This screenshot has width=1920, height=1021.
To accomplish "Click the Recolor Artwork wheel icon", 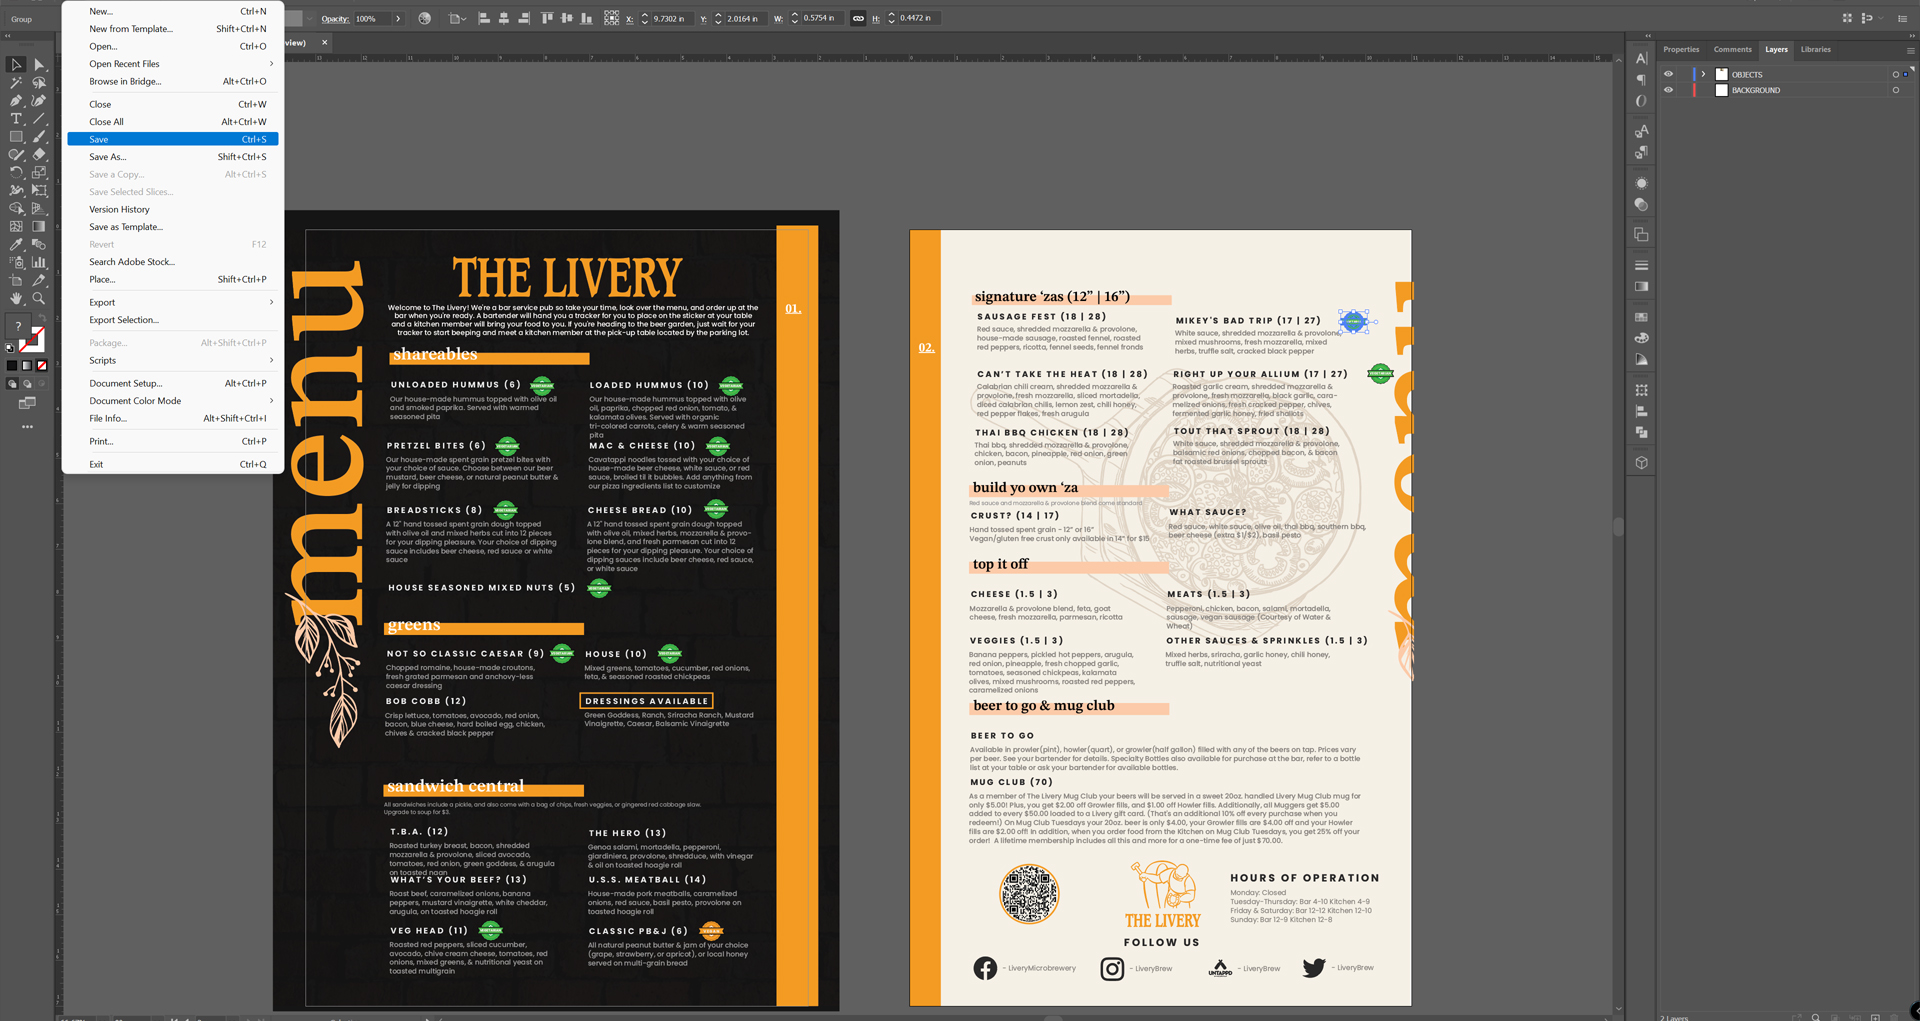I will 425,18.
